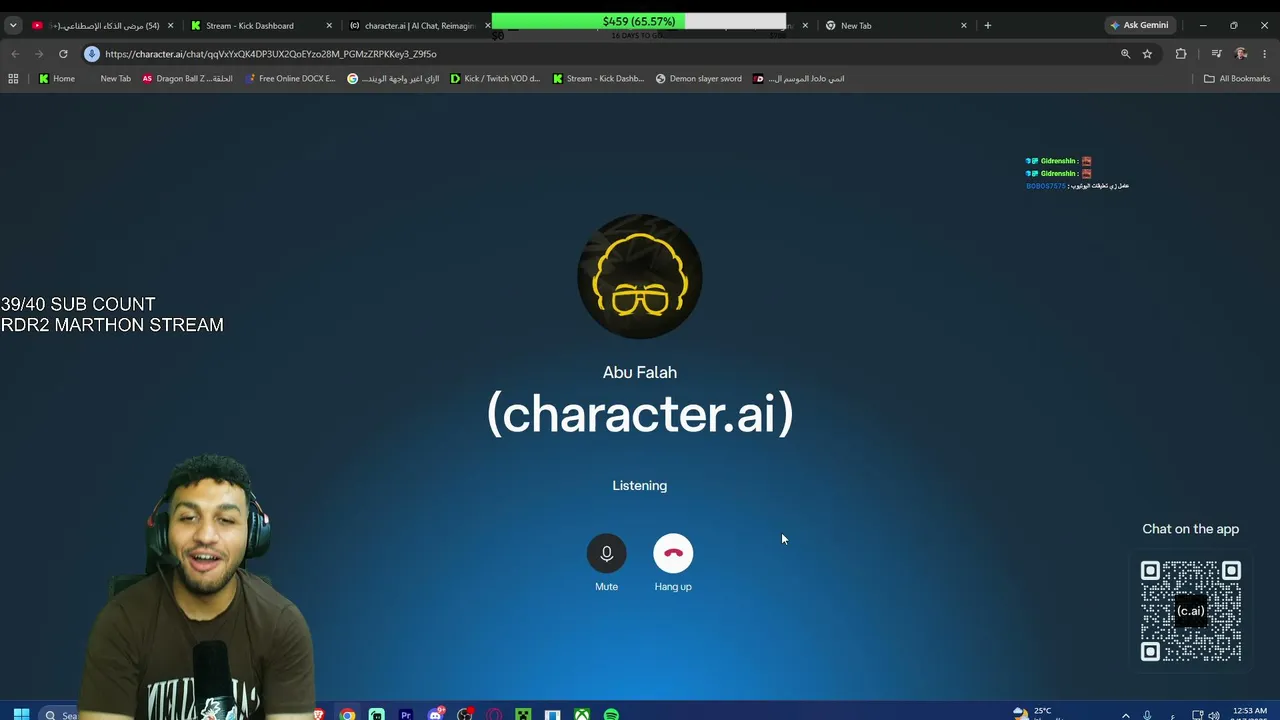Viewport: 1280px width, 720px height.
Task: Open the All Bookmarks folder
Action: click(1237, 78)
